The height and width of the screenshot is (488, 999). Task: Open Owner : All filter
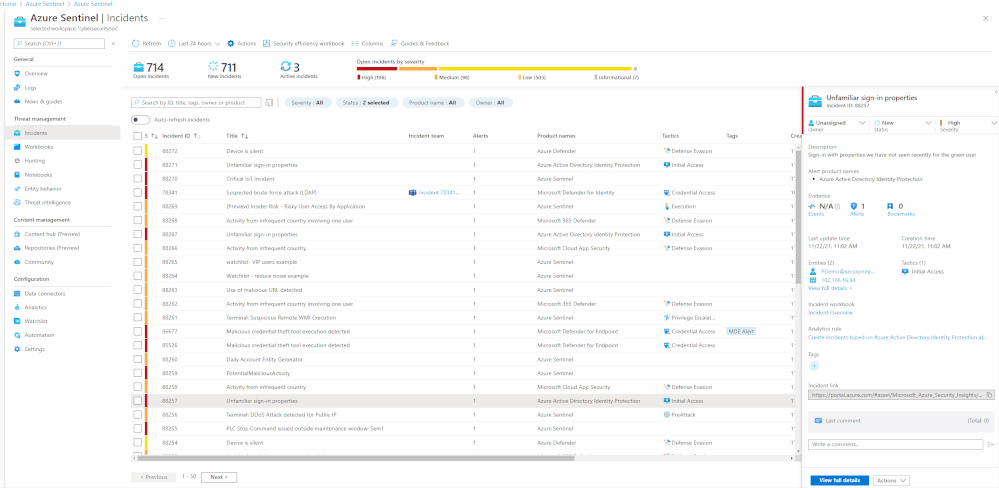click(x=491, y=103)
